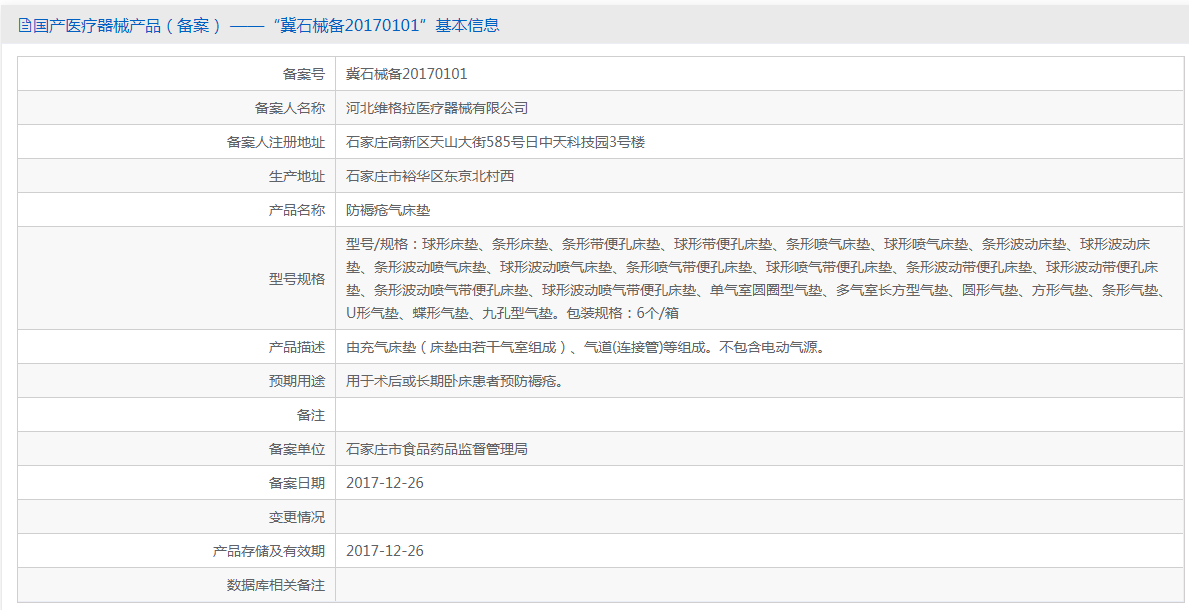1189x610 pixels.
Task: Click the page heading 国产医疗器械产品（备案）
Action: click(x=129, y=26)
